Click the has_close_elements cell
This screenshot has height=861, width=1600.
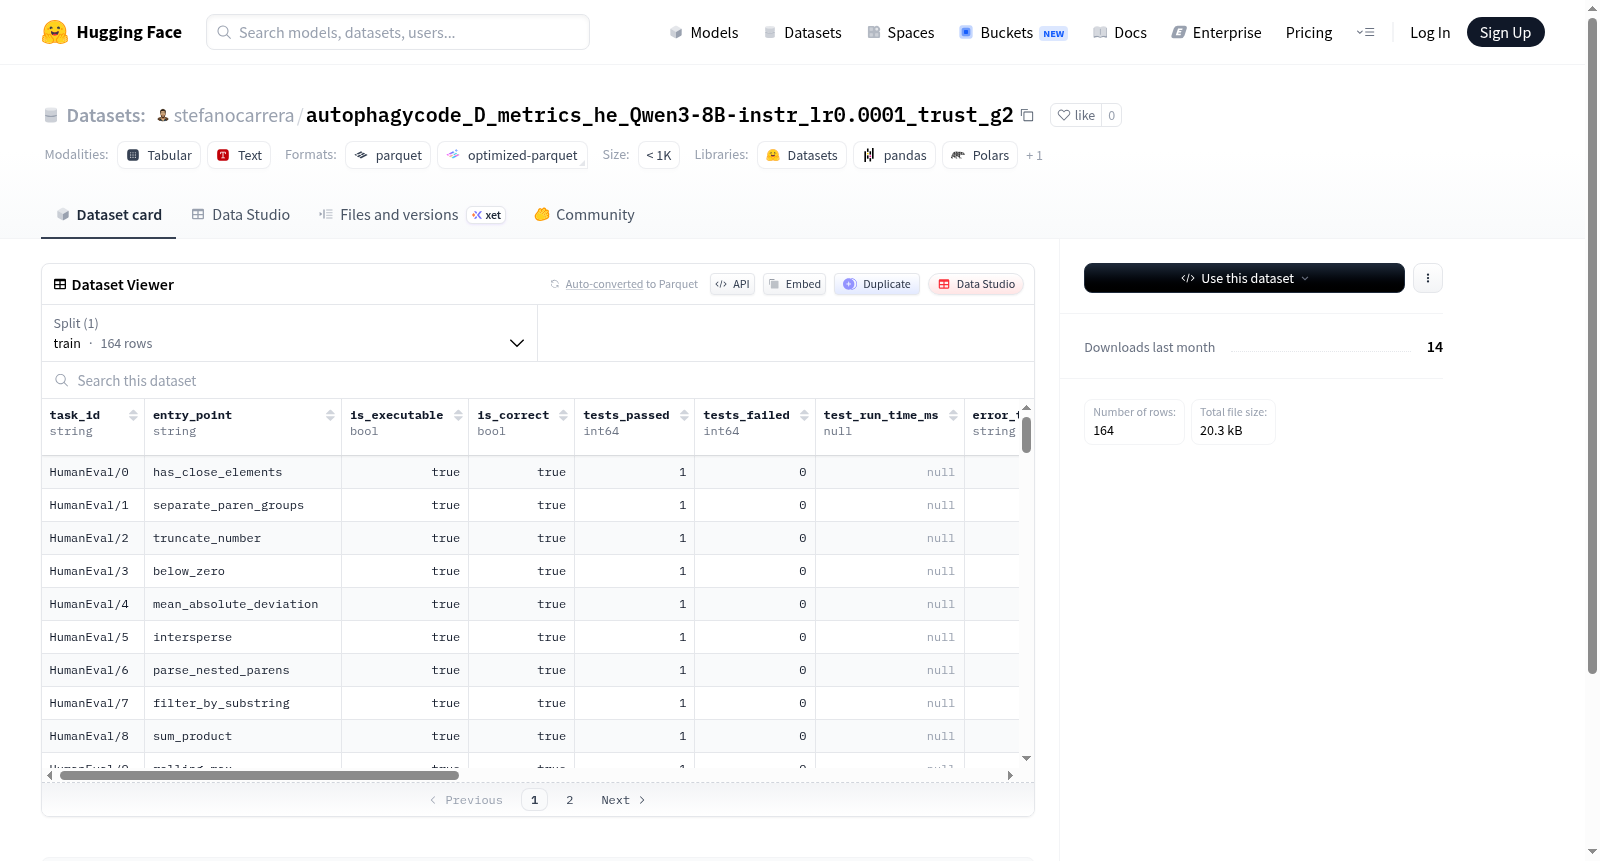pos(243,472)
